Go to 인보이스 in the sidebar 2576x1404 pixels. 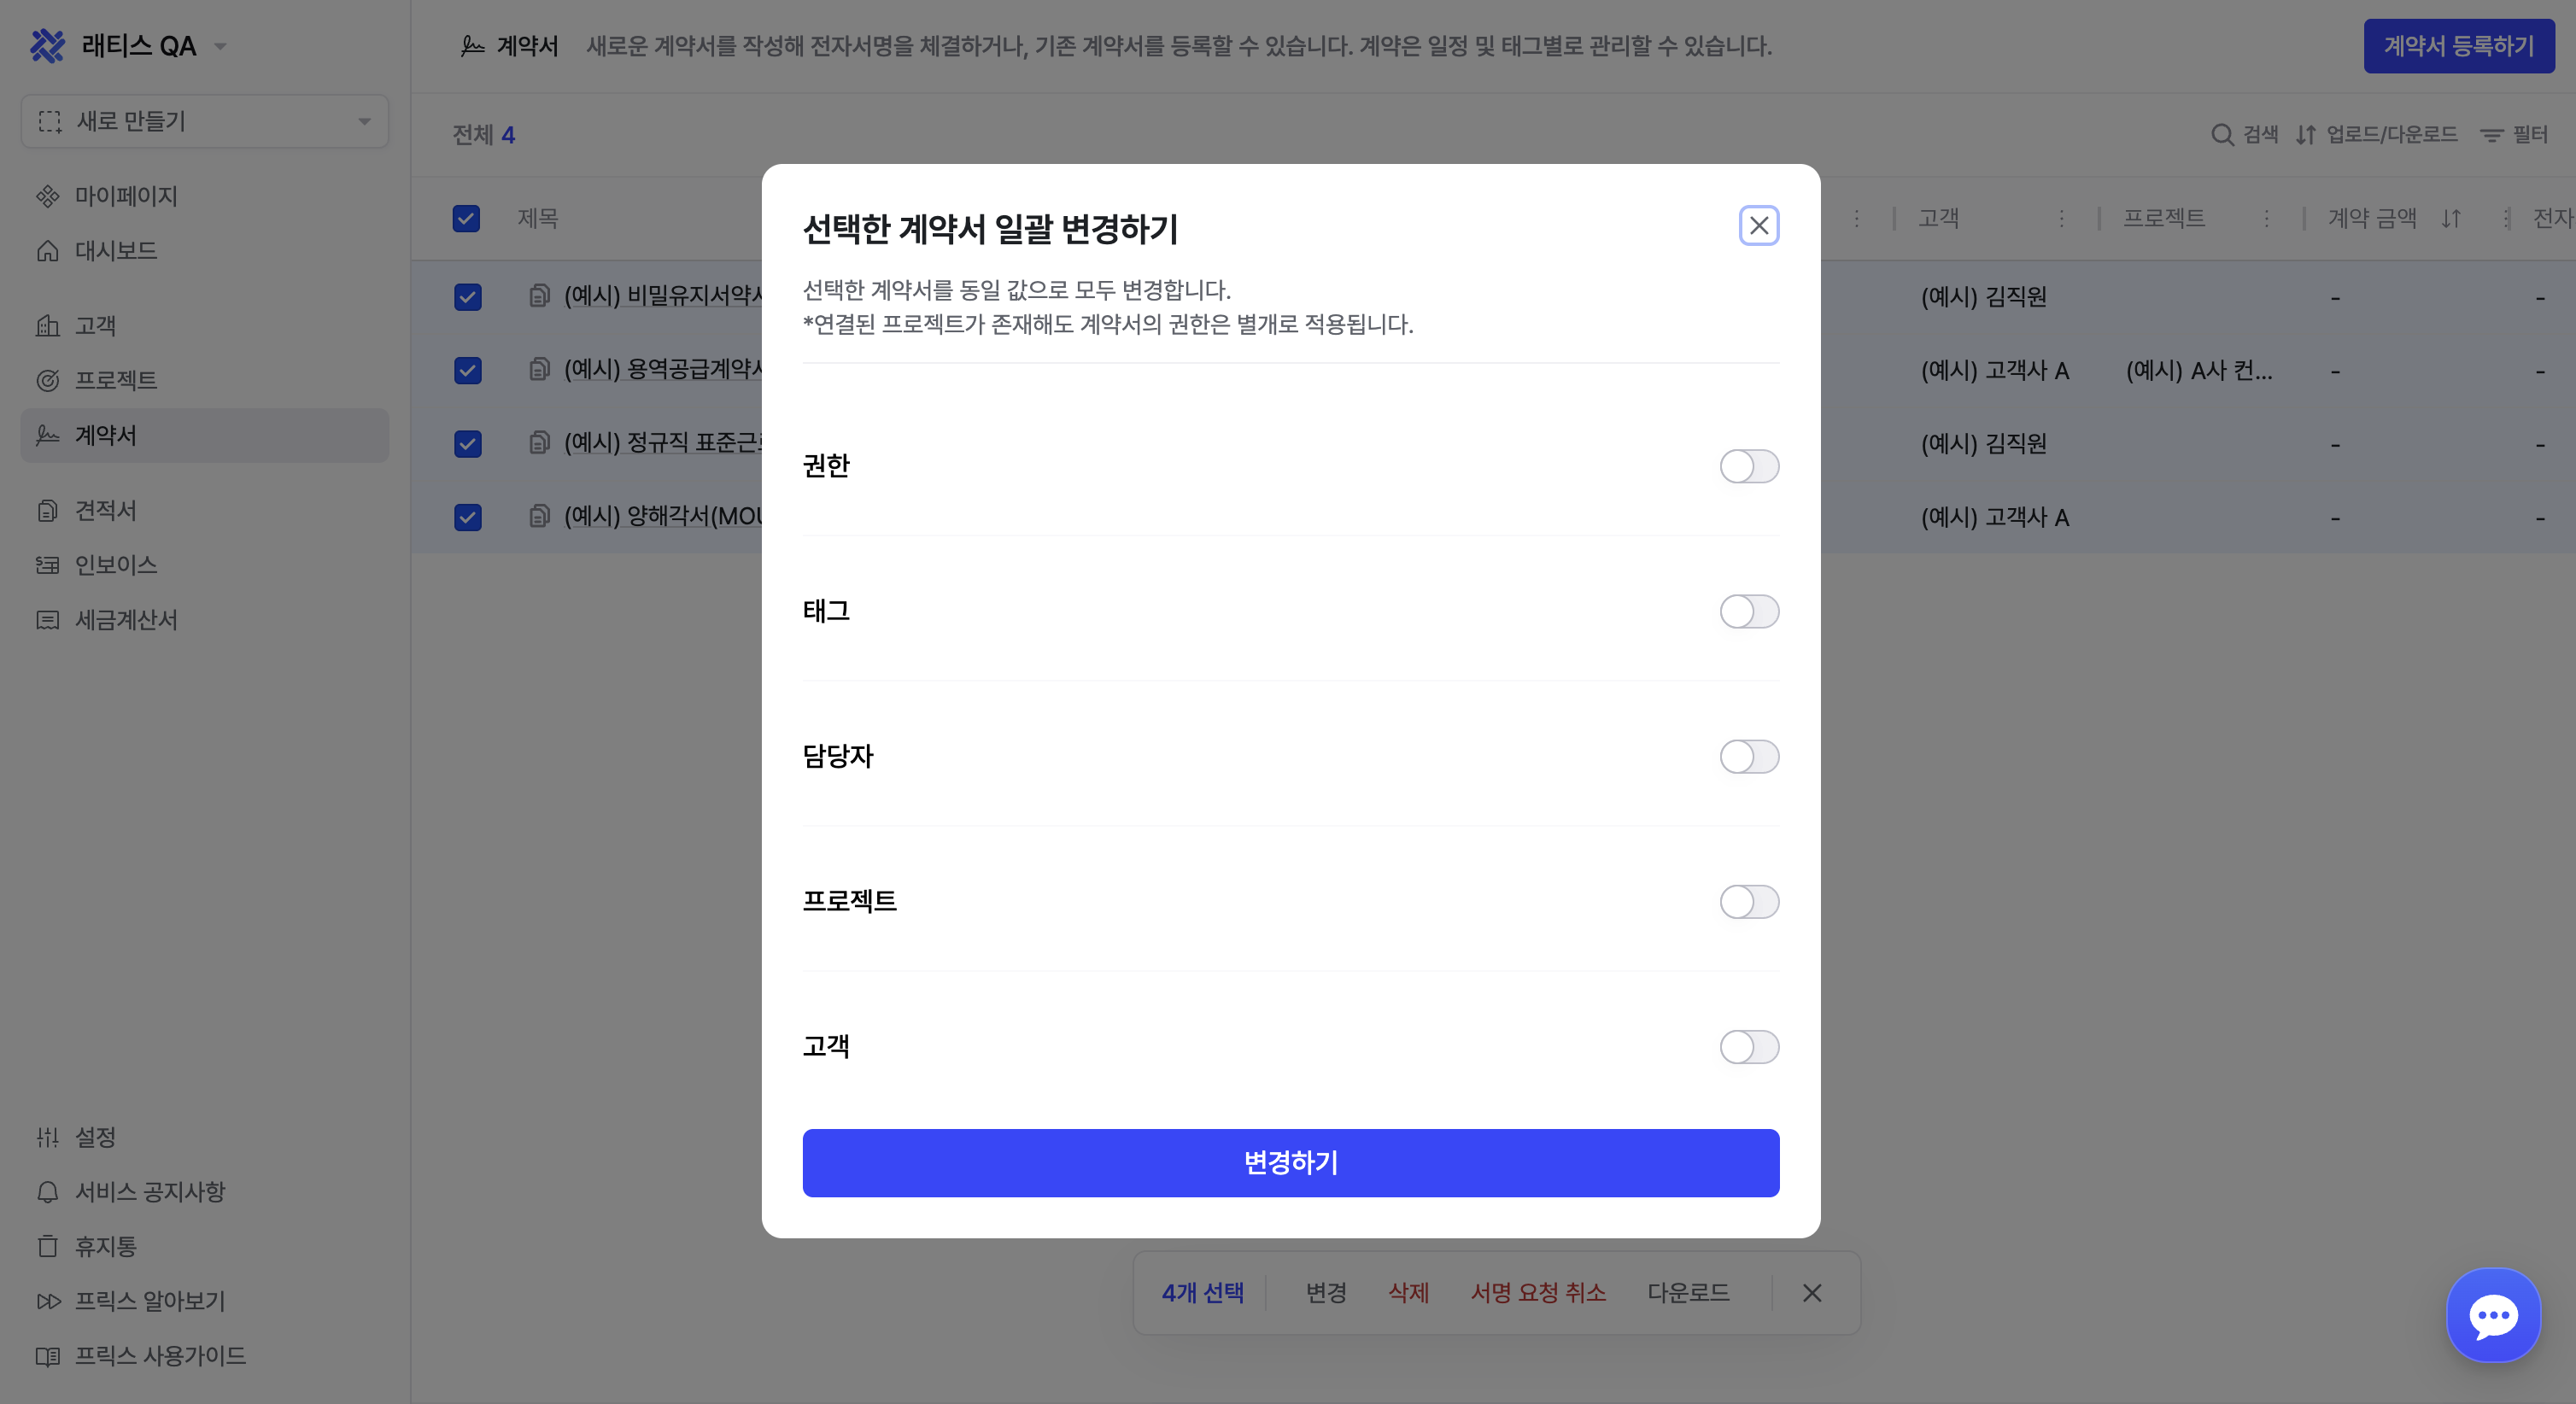[x=115, y=565]
